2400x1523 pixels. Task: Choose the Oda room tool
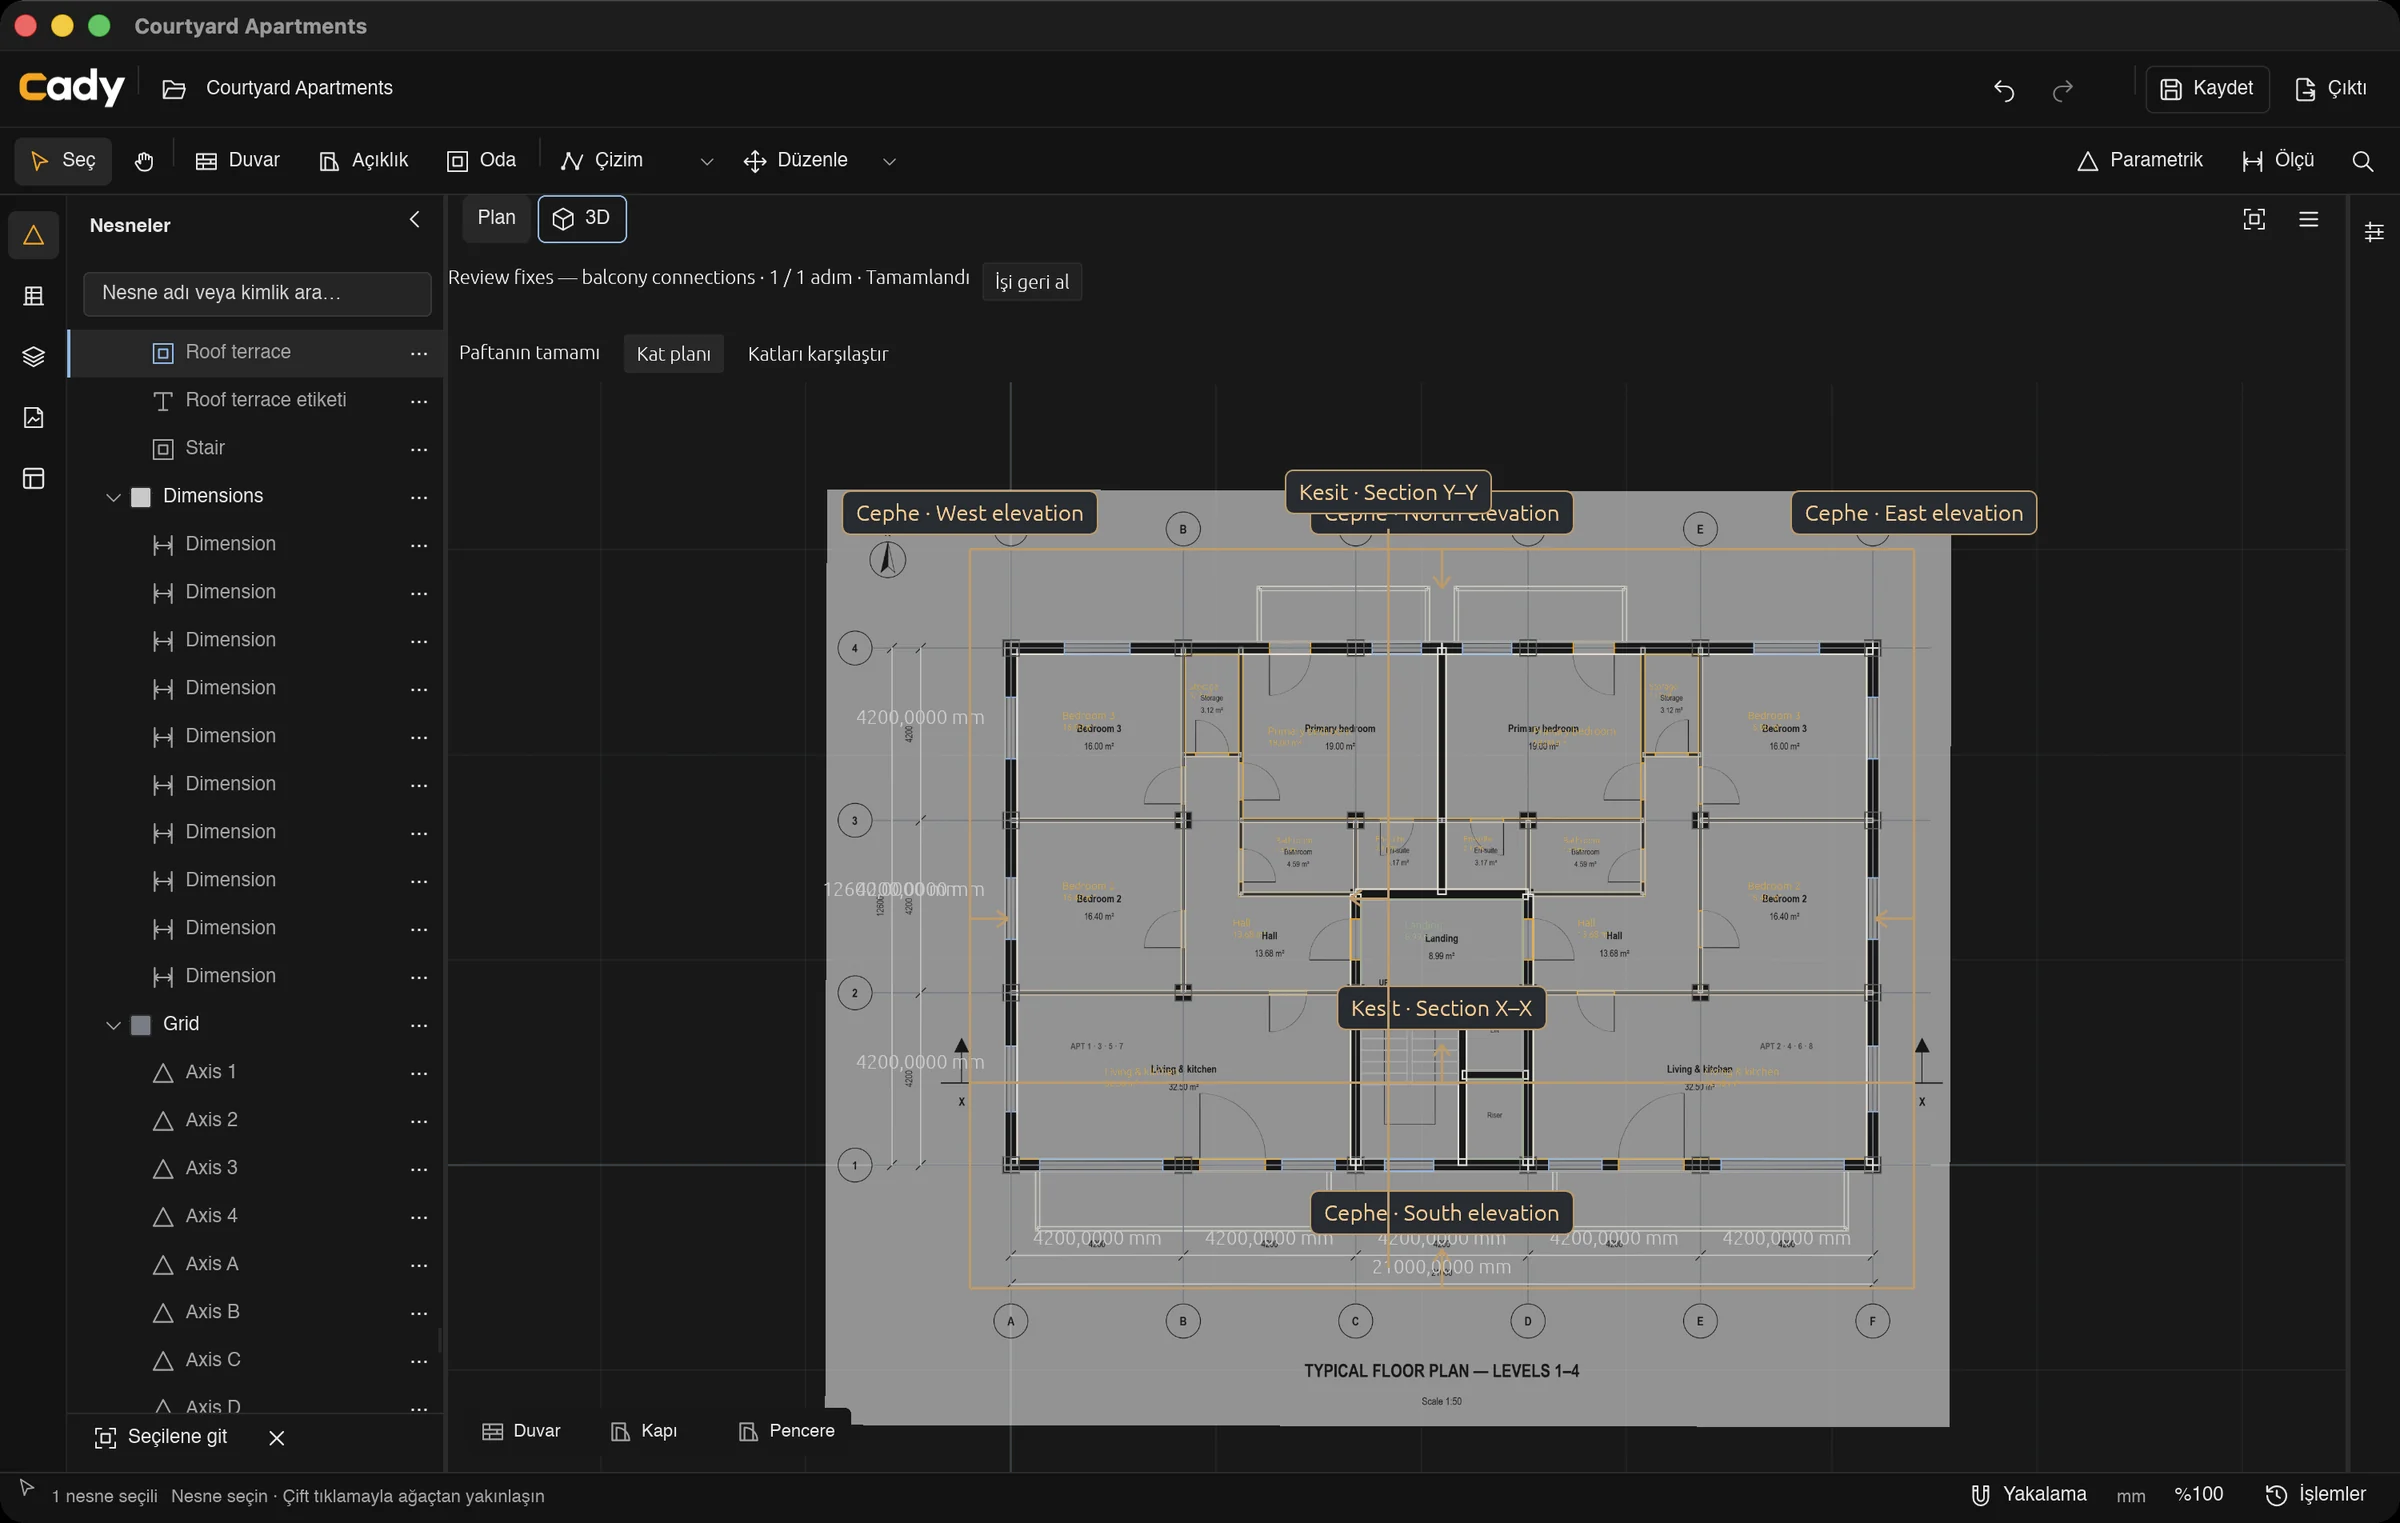[x=482, y=161]
